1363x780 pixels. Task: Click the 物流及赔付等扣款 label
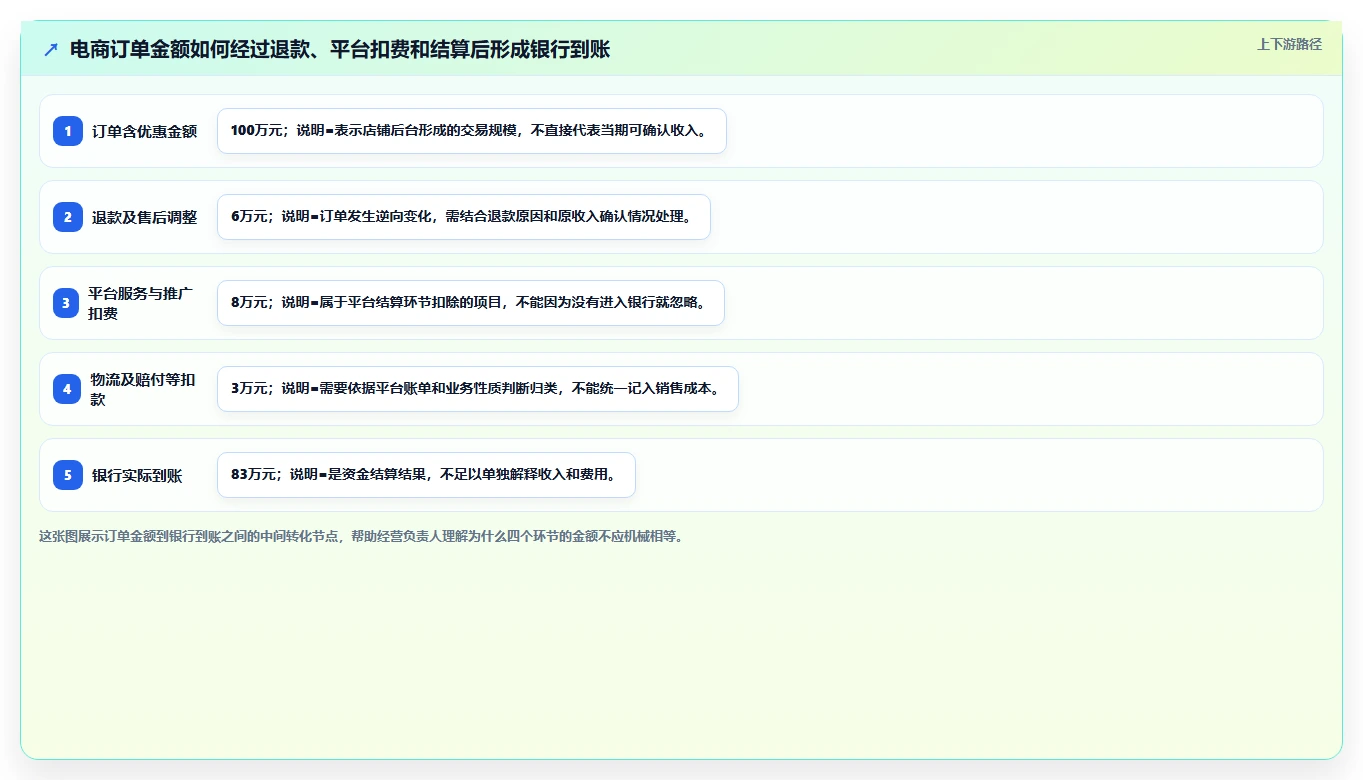(143, 389)
